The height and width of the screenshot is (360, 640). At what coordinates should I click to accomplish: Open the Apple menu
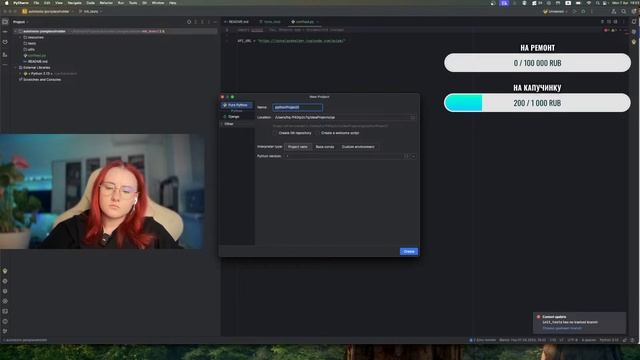point(7,3)
